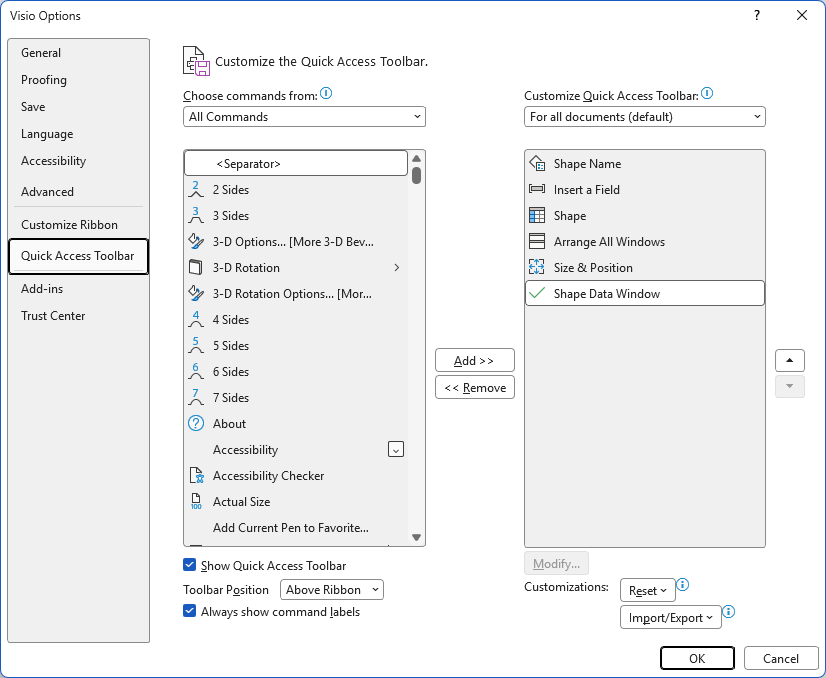The image size is (826, 678).
Task: Click the 3 Sides command icon
Action: [196, 215]
